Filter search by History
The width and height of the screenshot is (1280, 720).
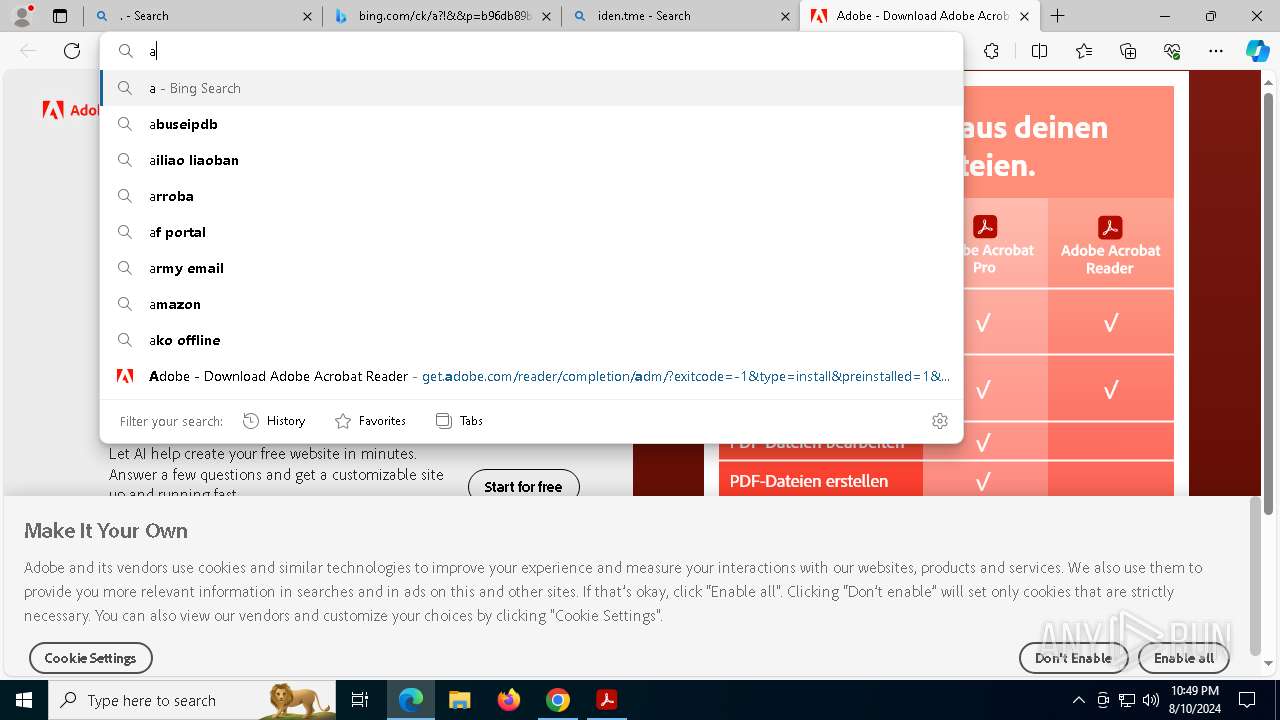tap(274, 421)
